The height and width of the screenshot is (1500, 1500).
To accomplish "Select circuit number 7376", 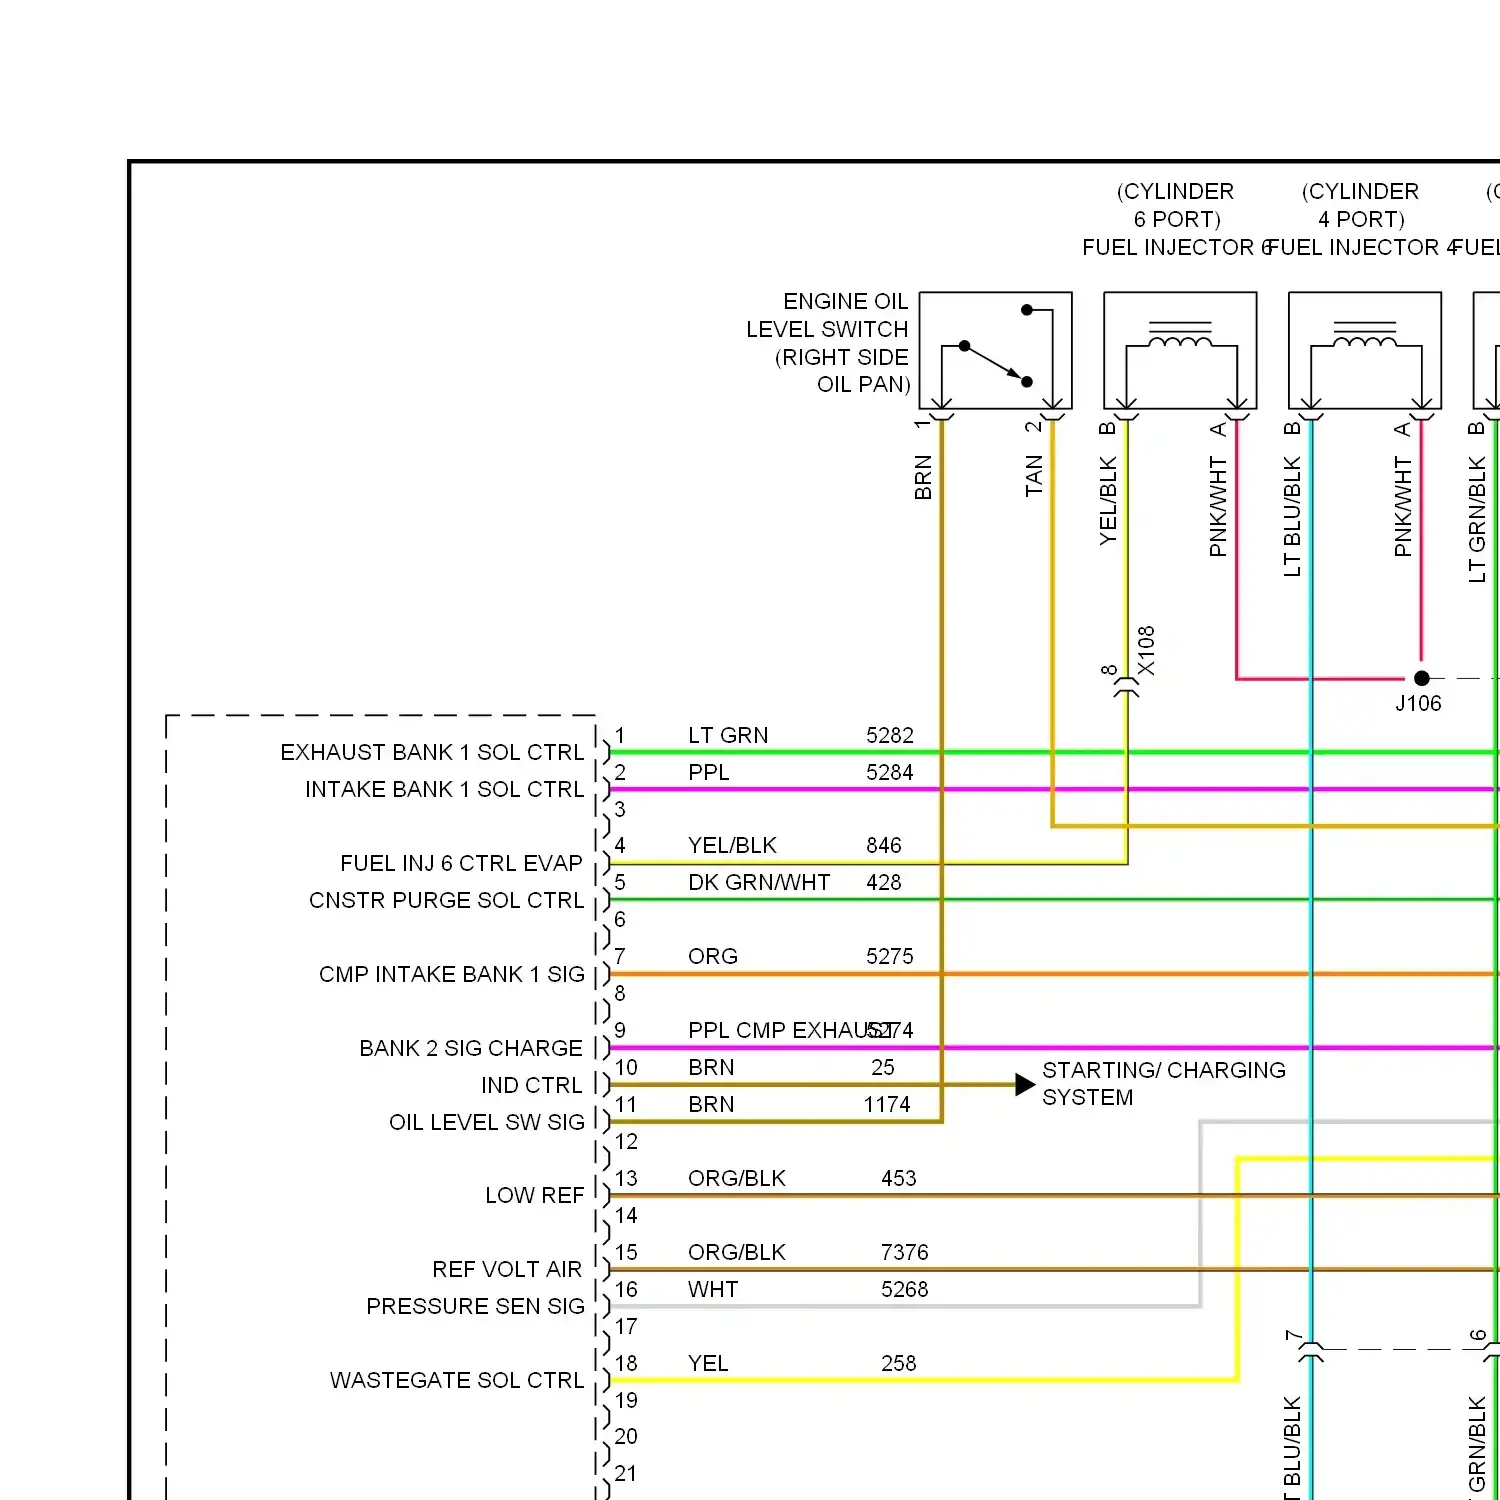I will click(x=905, y=1252).
